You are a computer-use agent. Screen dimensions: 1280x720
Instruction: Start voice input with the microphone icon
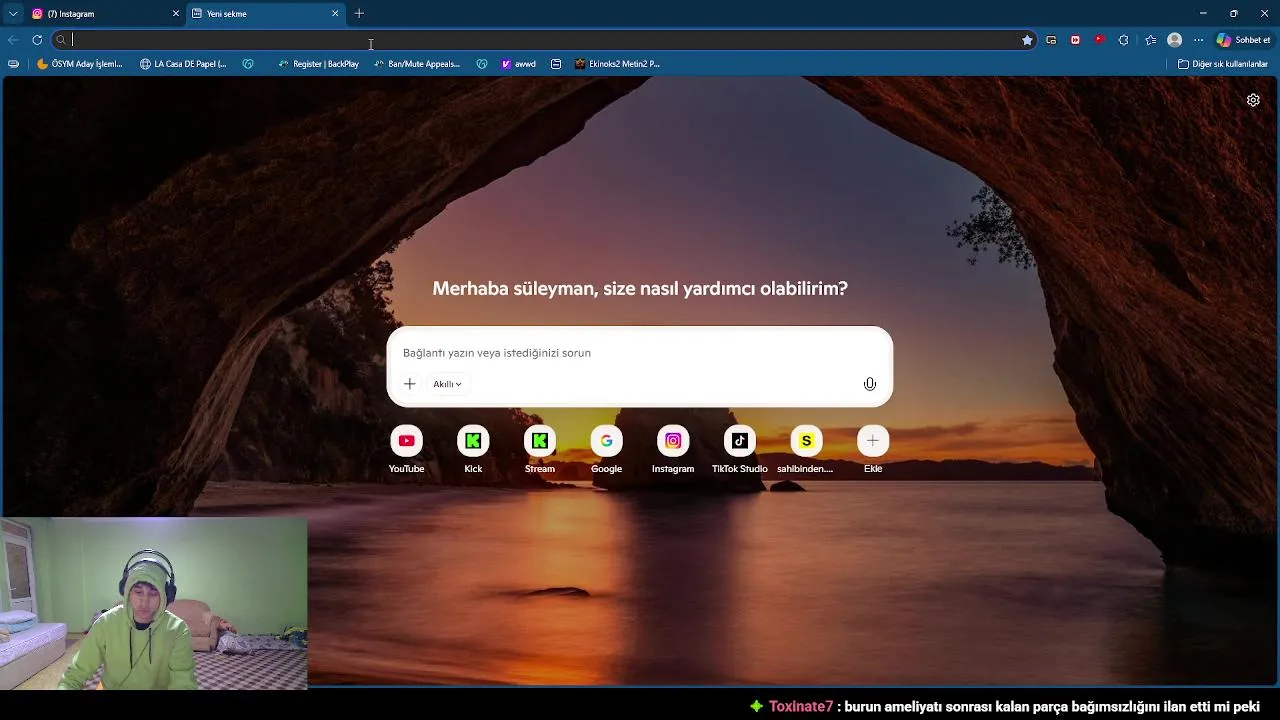[x=870, y=384]
